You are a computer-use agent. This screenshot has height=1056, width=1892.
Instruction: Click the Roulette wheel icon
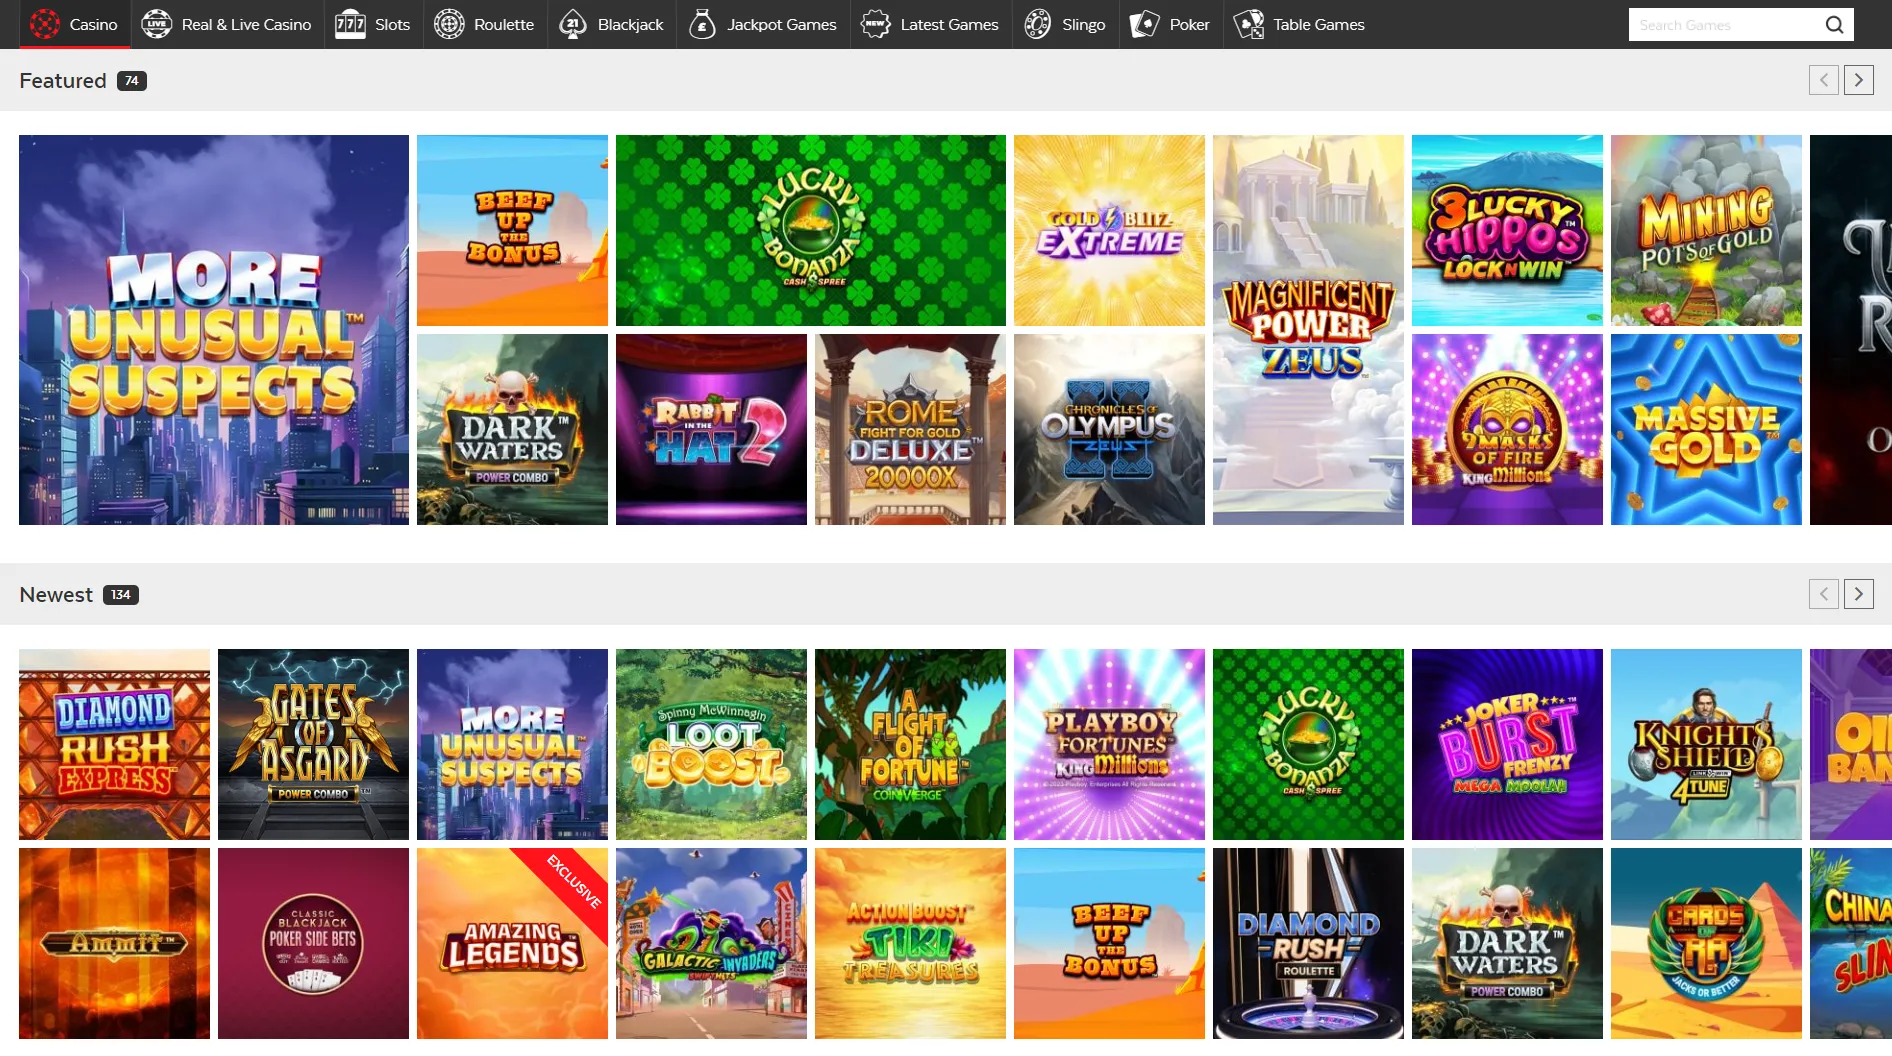click(x=449, y=24)
